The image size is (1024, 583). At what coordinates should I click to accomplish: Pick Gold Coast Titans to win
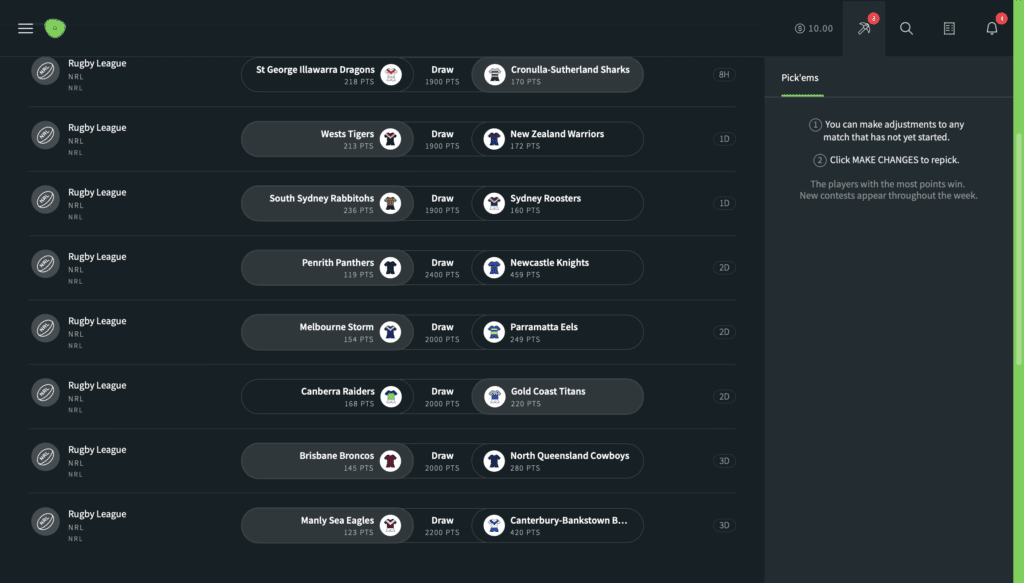tap(558, 397)
